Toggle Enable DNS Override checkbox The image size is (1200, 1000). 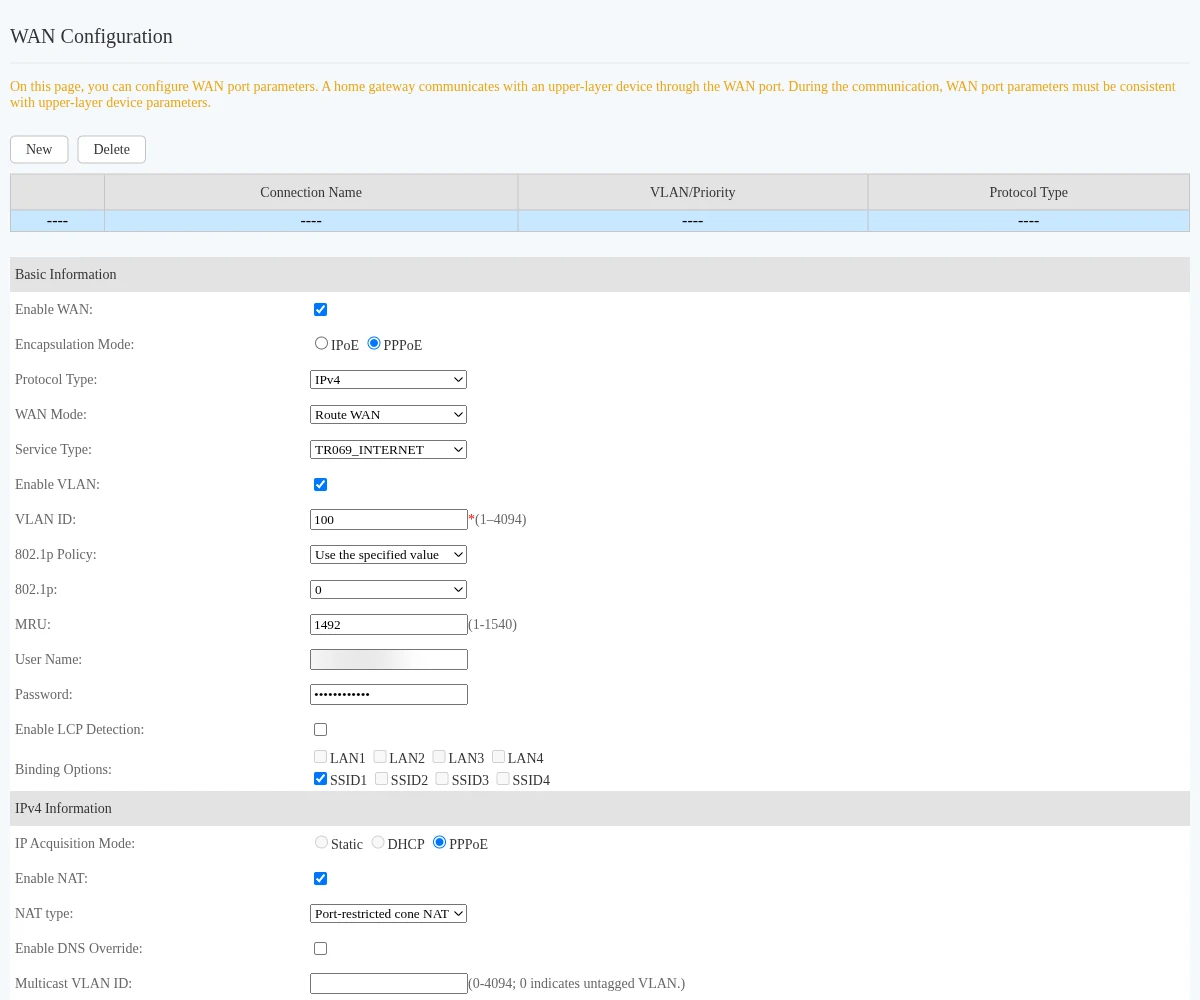[x=320, y=948]
